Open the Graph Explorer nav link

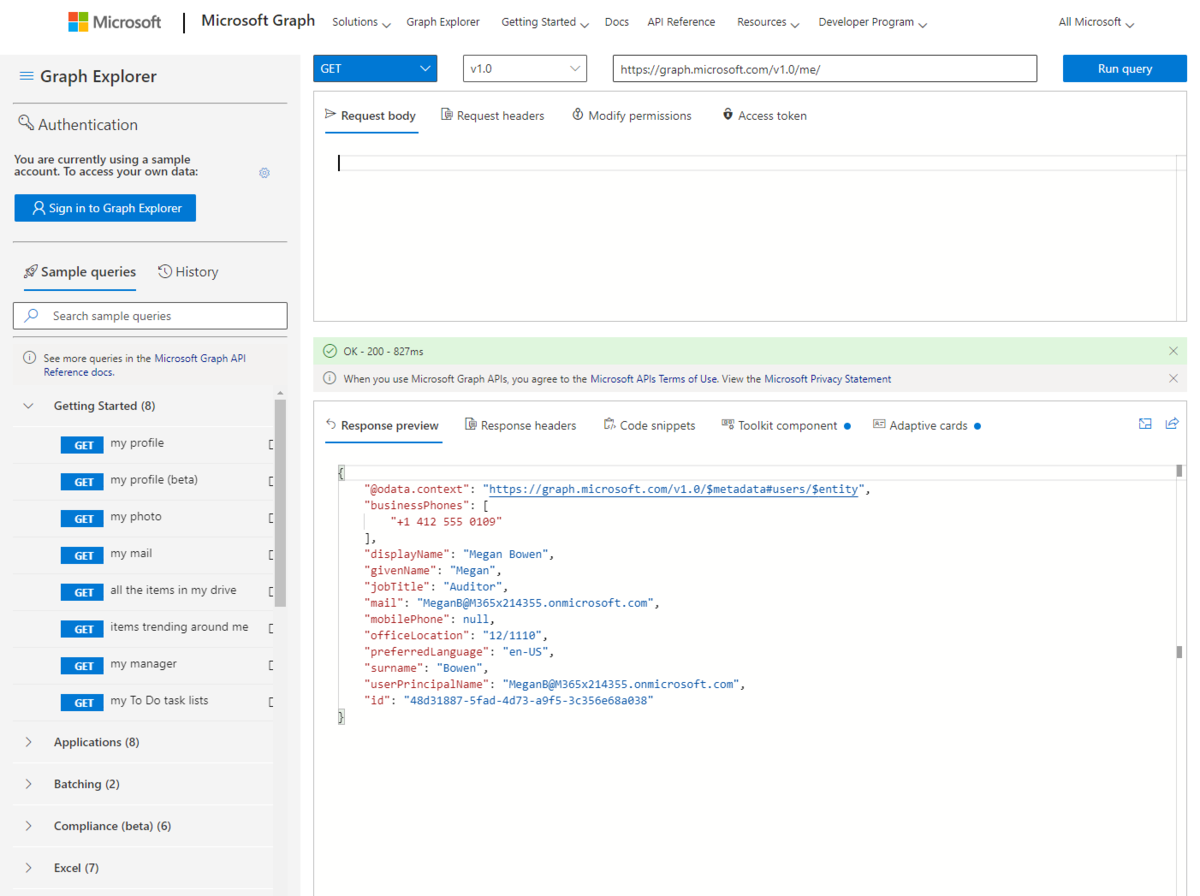tap(443, 22)
